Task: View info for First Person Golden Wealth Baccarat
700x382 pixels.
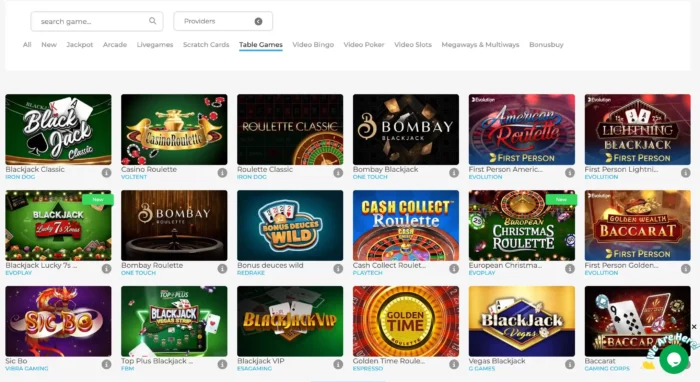Action: point(686,269)
